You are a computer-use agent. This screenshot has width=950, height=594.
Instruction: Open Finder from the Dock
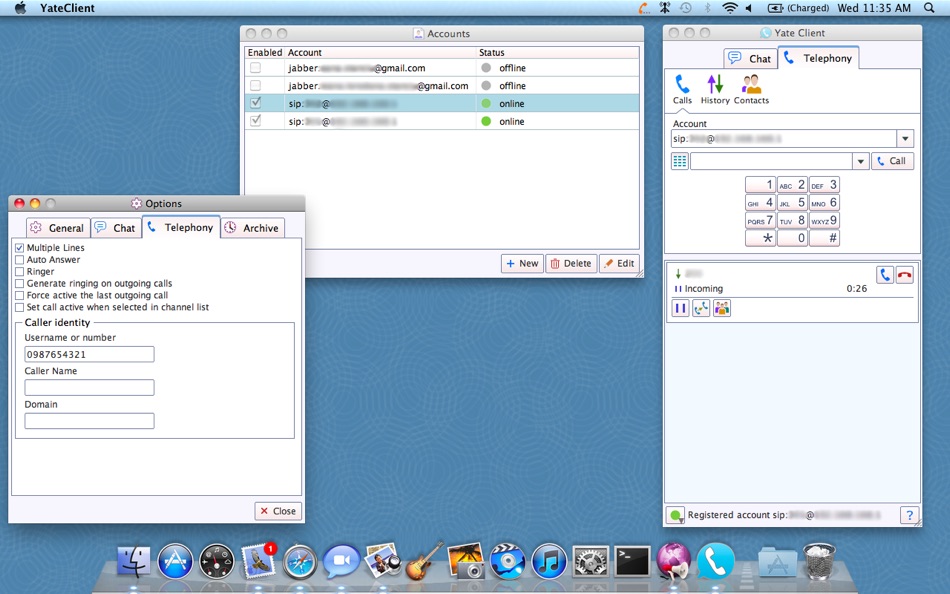click(133, 561)
